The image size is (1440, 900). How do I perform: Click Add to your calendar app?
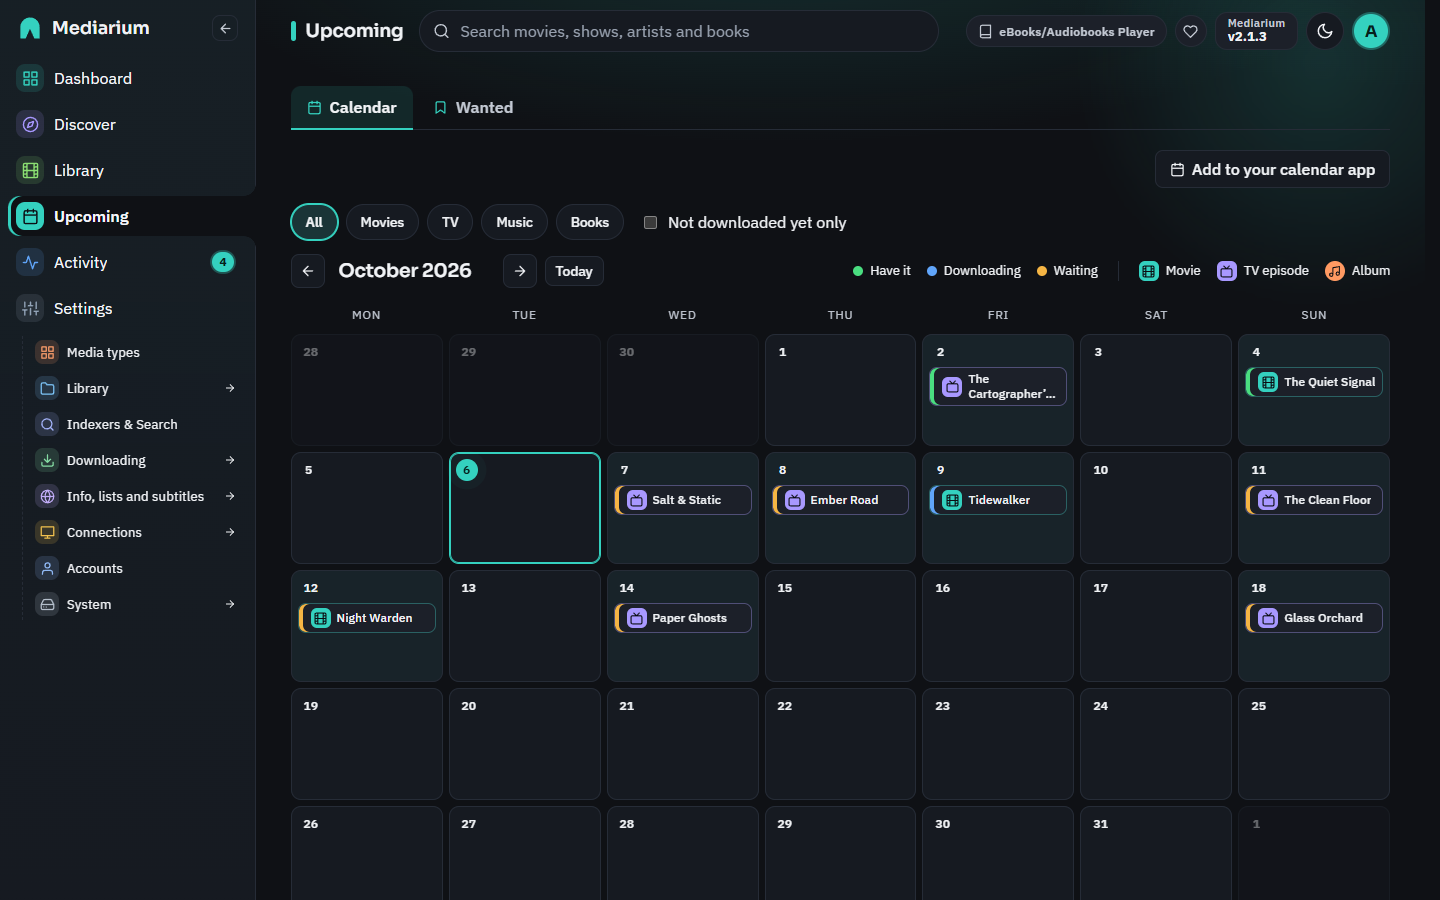(1272, 169)
